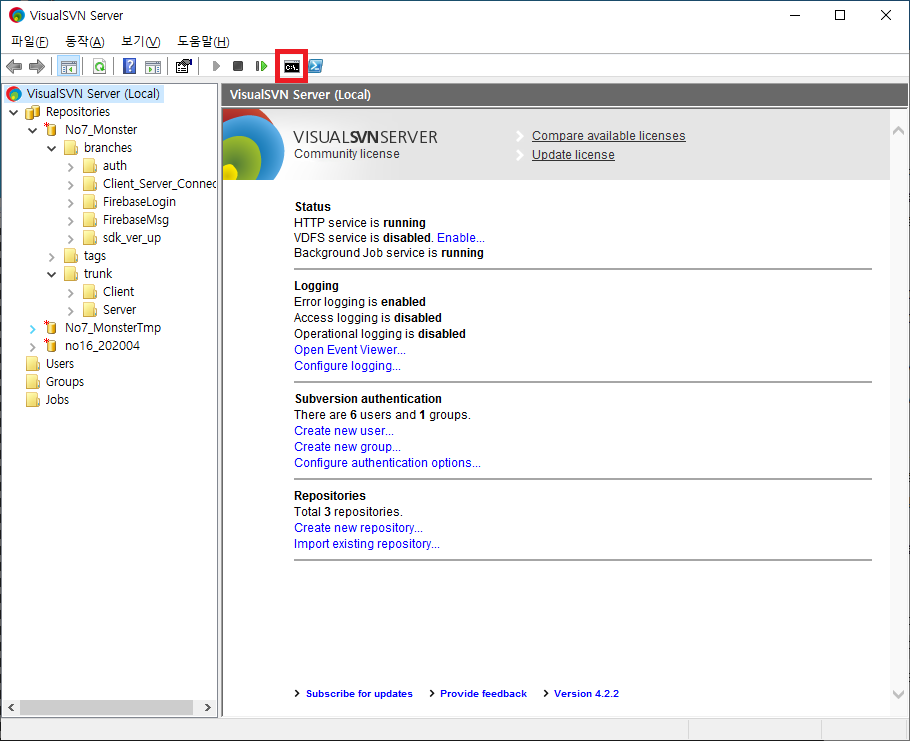Select the branches folder
The width and height of the screenshot is (910, 741).
click(x=108, y=147)
